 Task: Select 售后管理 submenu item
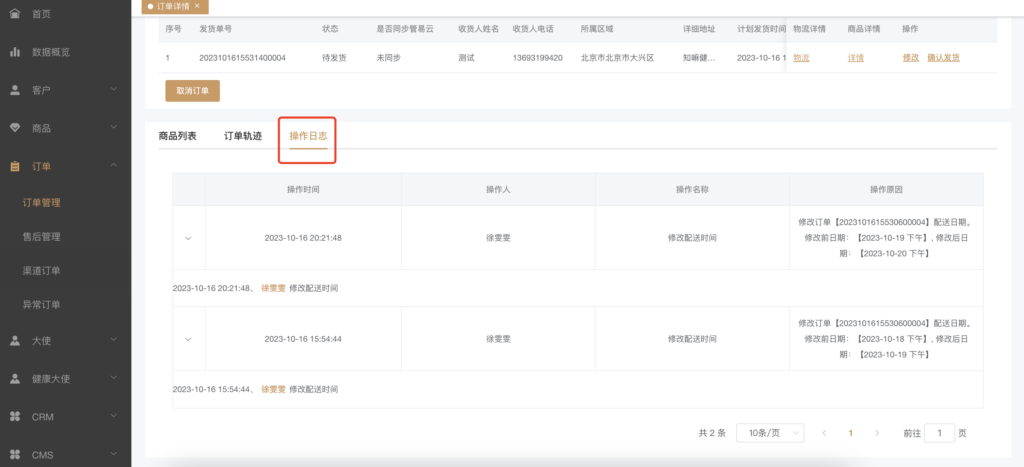pyautogui.click(x=41, y=237)
